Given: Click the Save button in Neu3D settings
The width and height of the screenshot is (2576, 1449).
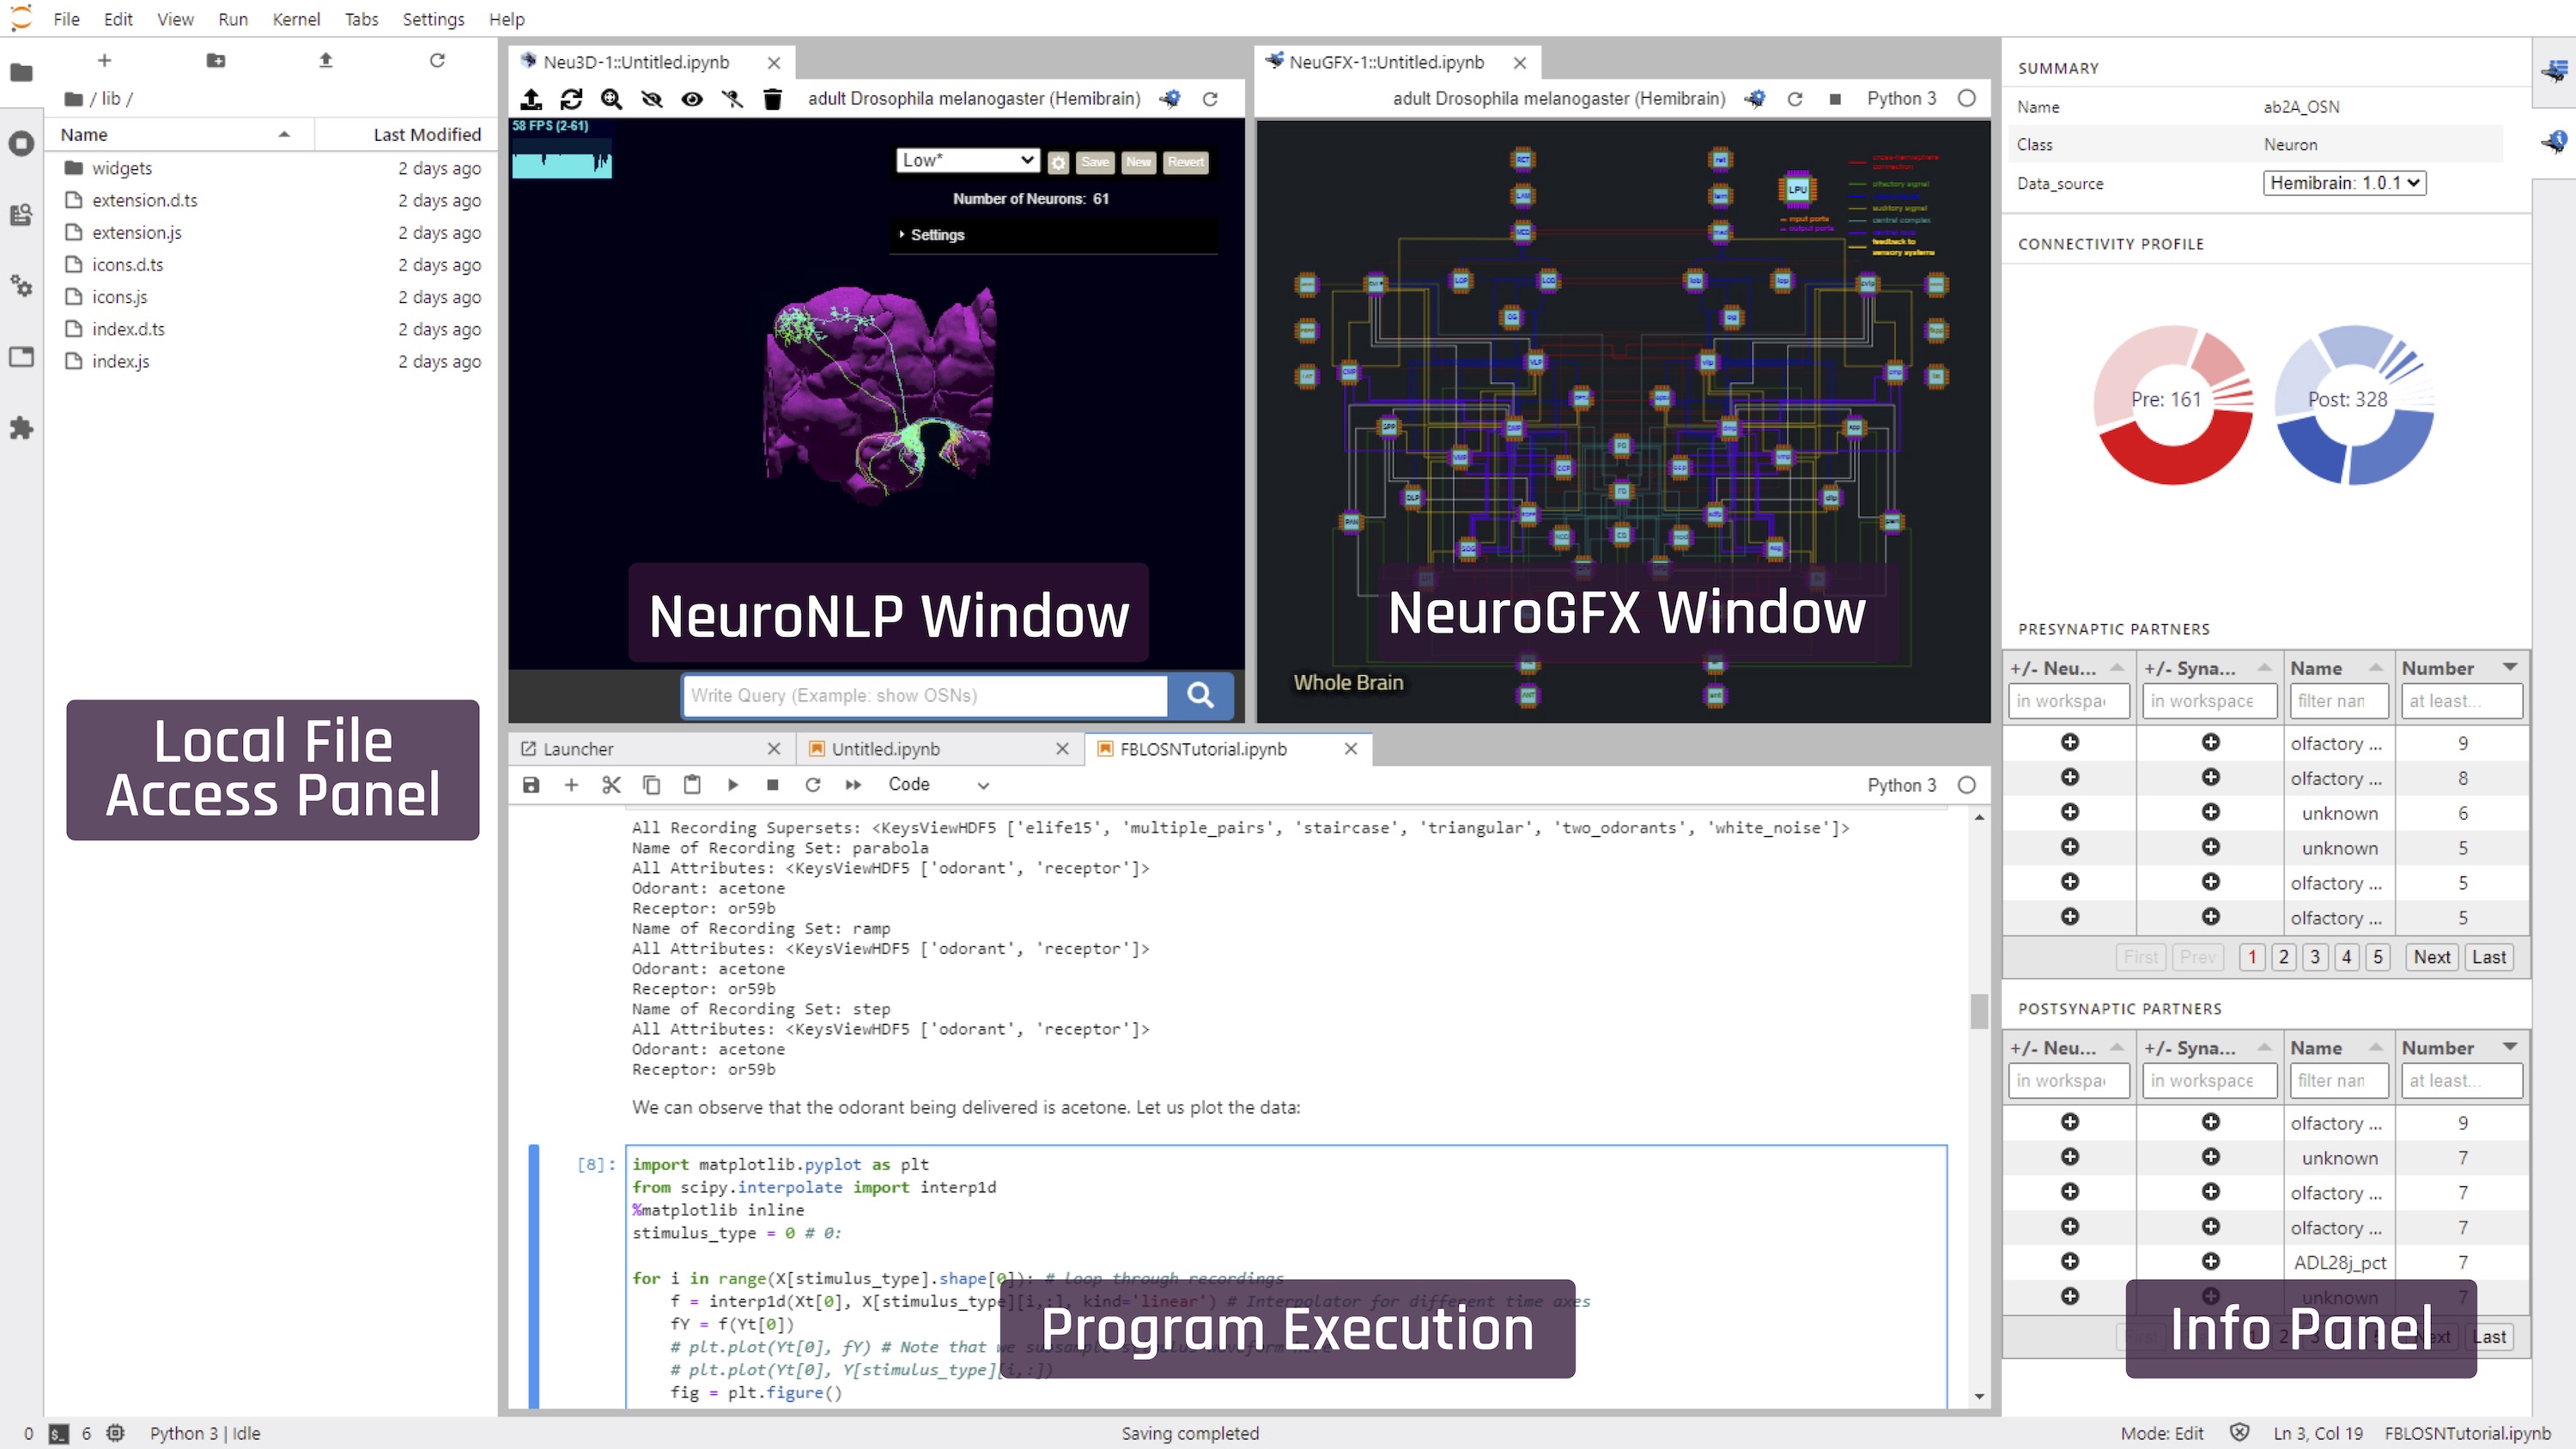Looking at the screenshot, I should tap(1095, 162).
